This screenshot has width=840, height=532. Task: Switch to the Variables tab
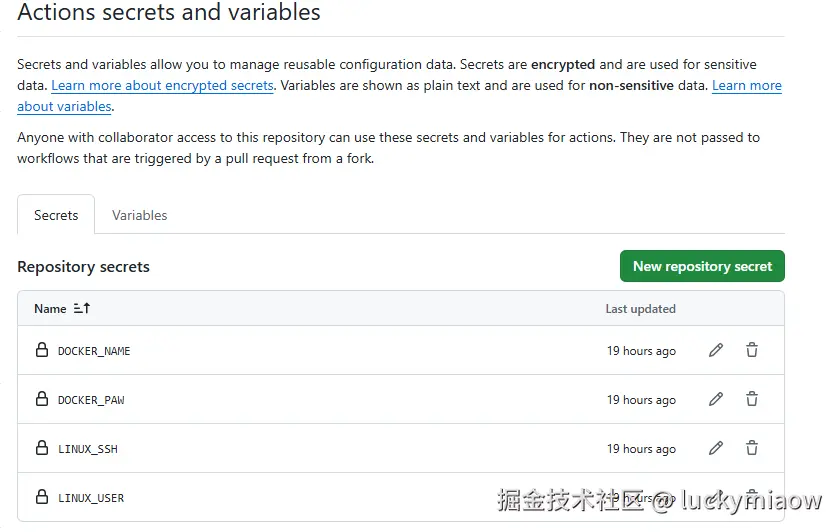140,215
